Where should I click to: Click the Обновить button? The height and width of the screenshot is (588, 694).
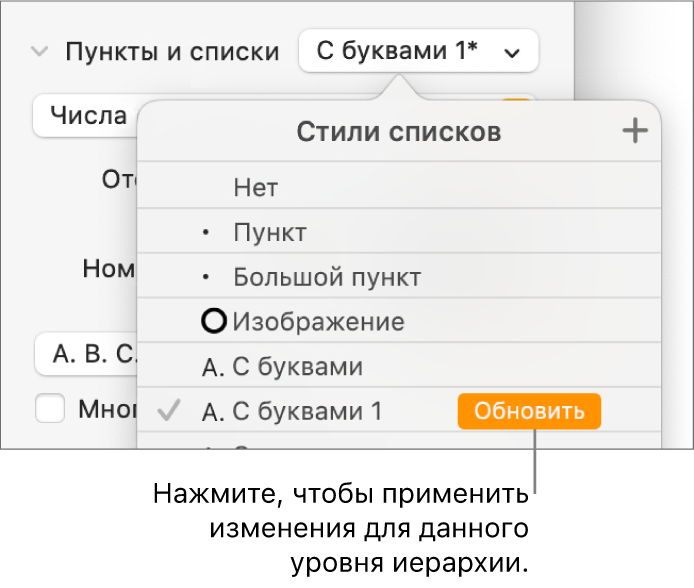[x=529, y=411]
